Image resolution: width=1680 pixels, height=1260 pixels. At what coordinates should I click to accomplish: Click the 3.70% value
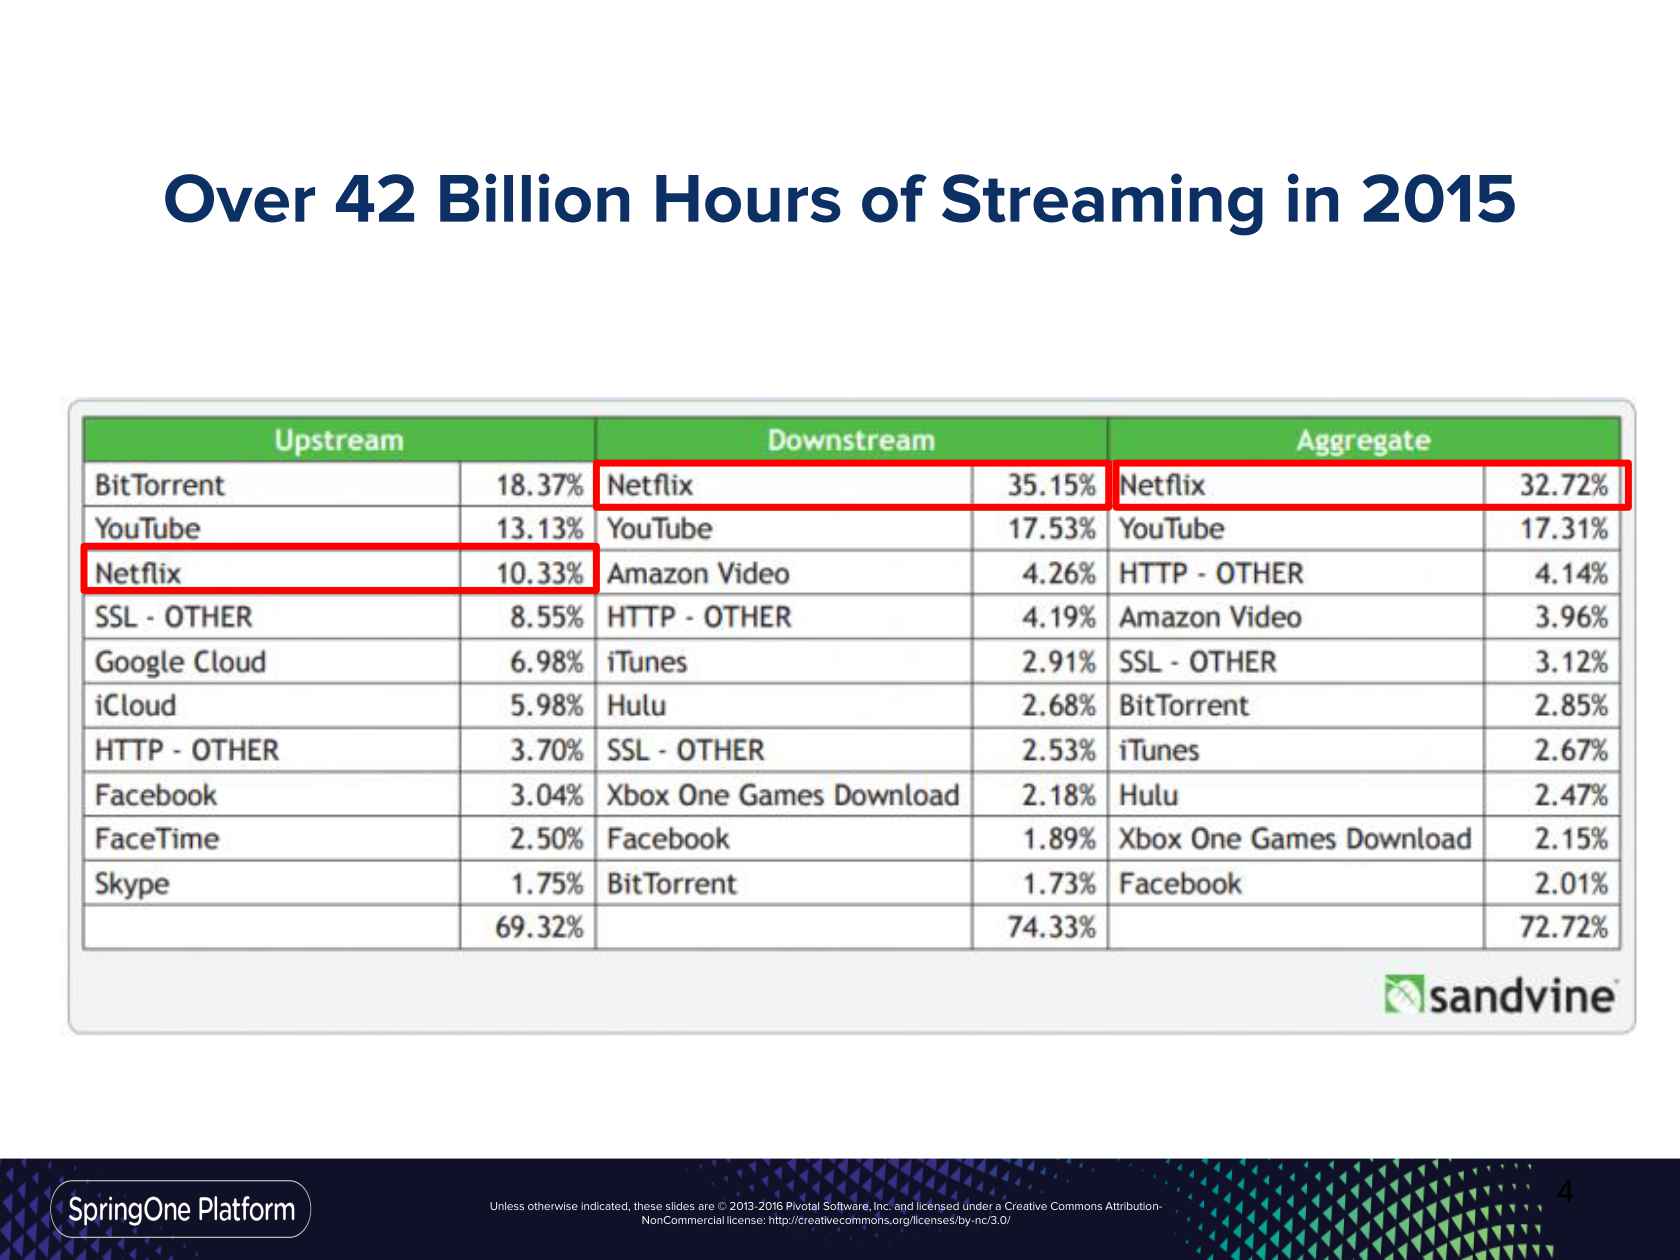point(546,750)
